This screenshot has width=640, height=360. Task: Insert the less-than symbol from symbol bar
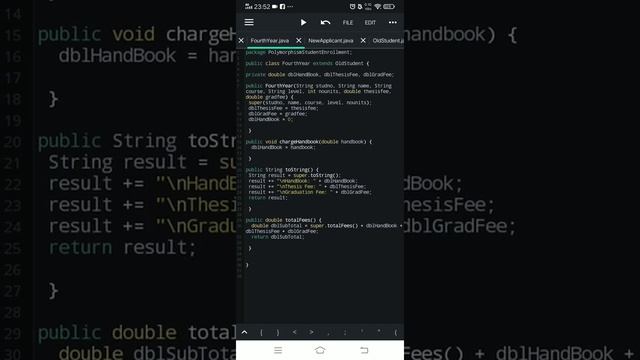[x=295, y=333]
